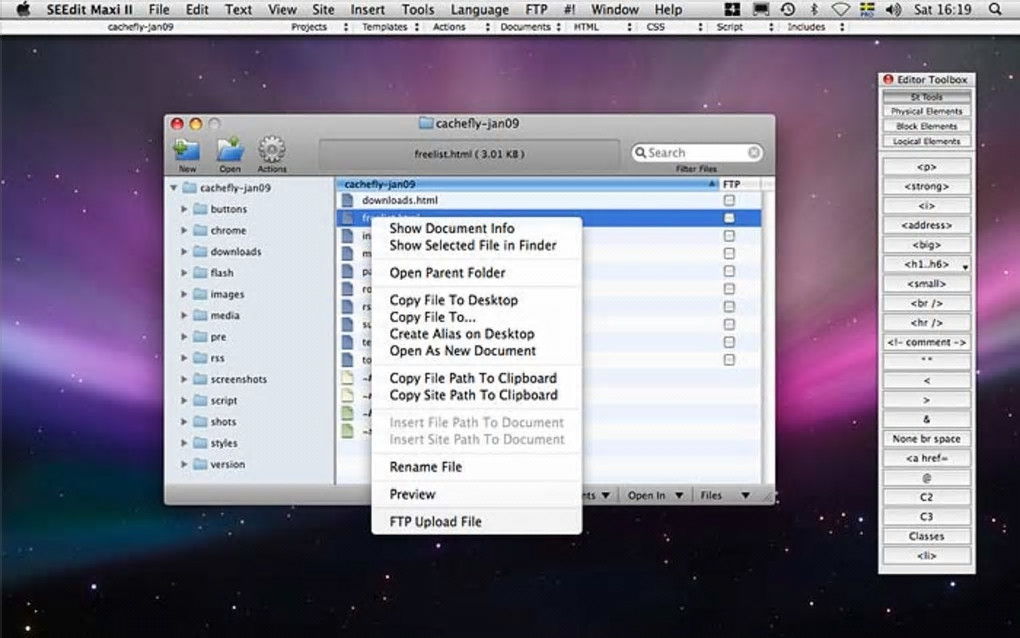
Task: Click the buttons folder icon
Action: click(x=200, y=209)
